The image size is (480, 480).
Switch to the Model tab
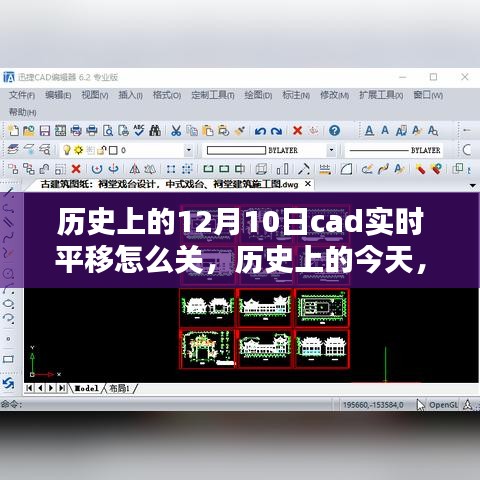point(86,388)
